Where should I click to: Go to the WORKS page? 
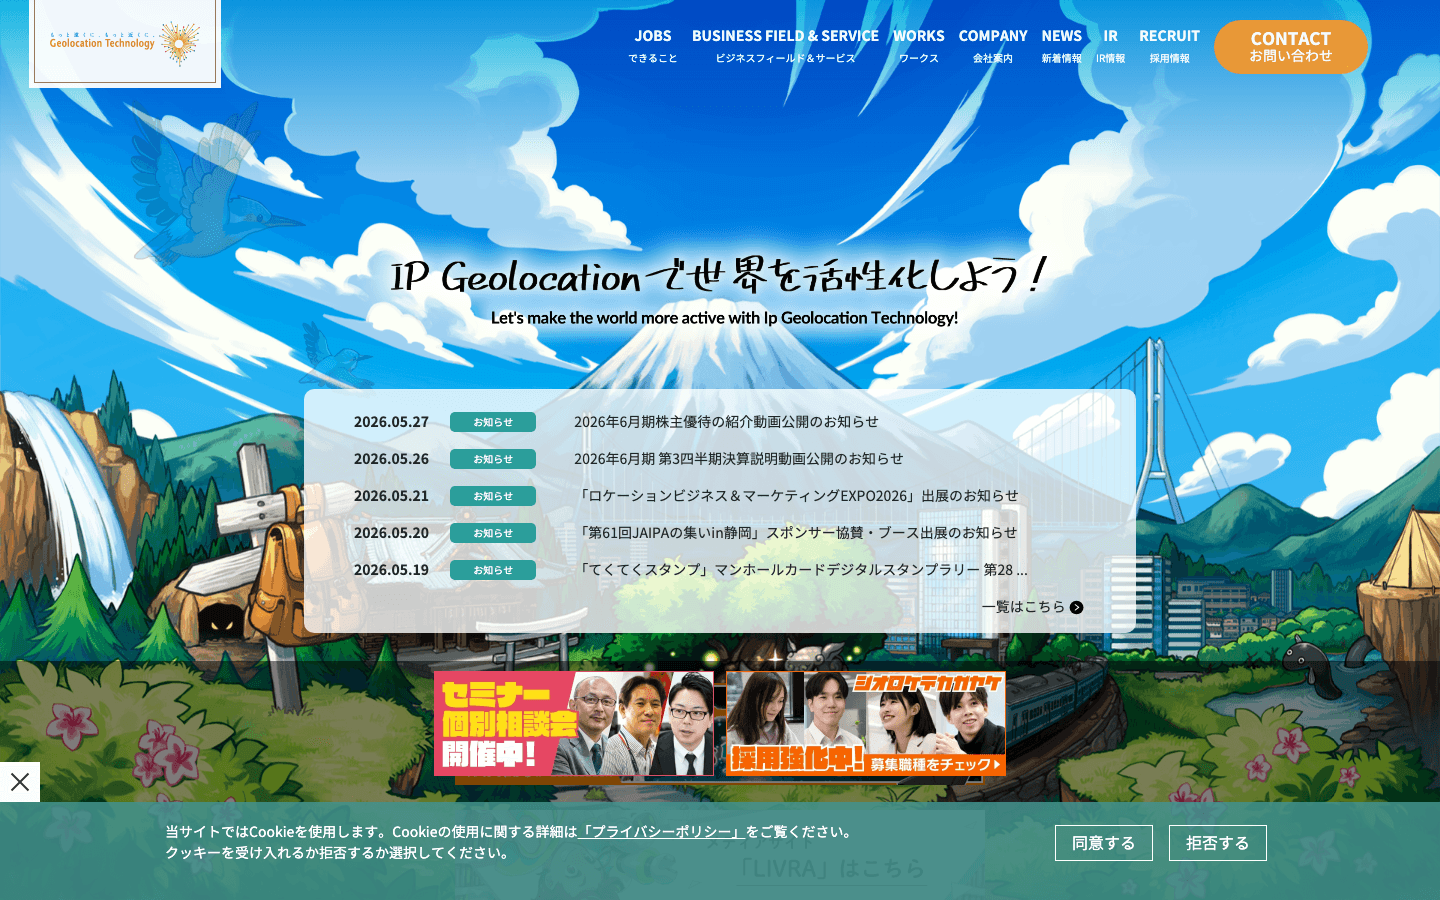[918, 46]
